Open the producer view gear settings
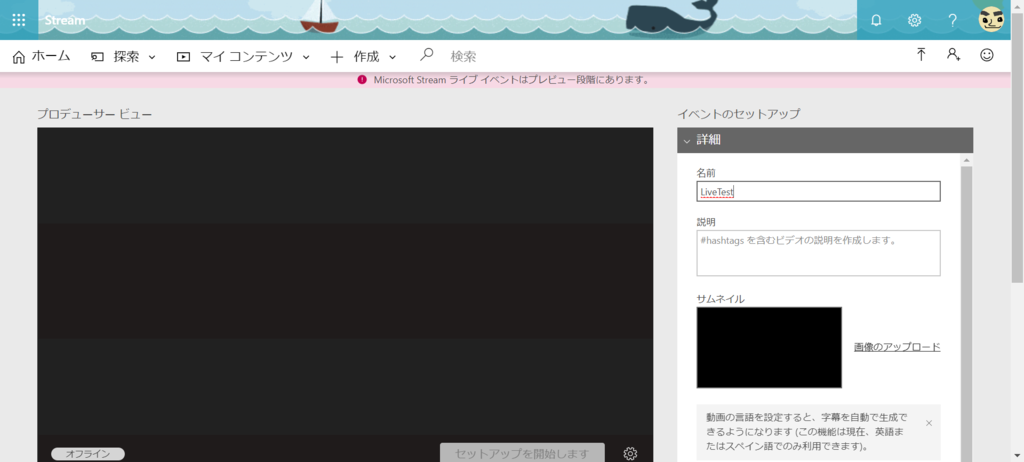Viewport: 1024px width, 462px height. point(630,453)
